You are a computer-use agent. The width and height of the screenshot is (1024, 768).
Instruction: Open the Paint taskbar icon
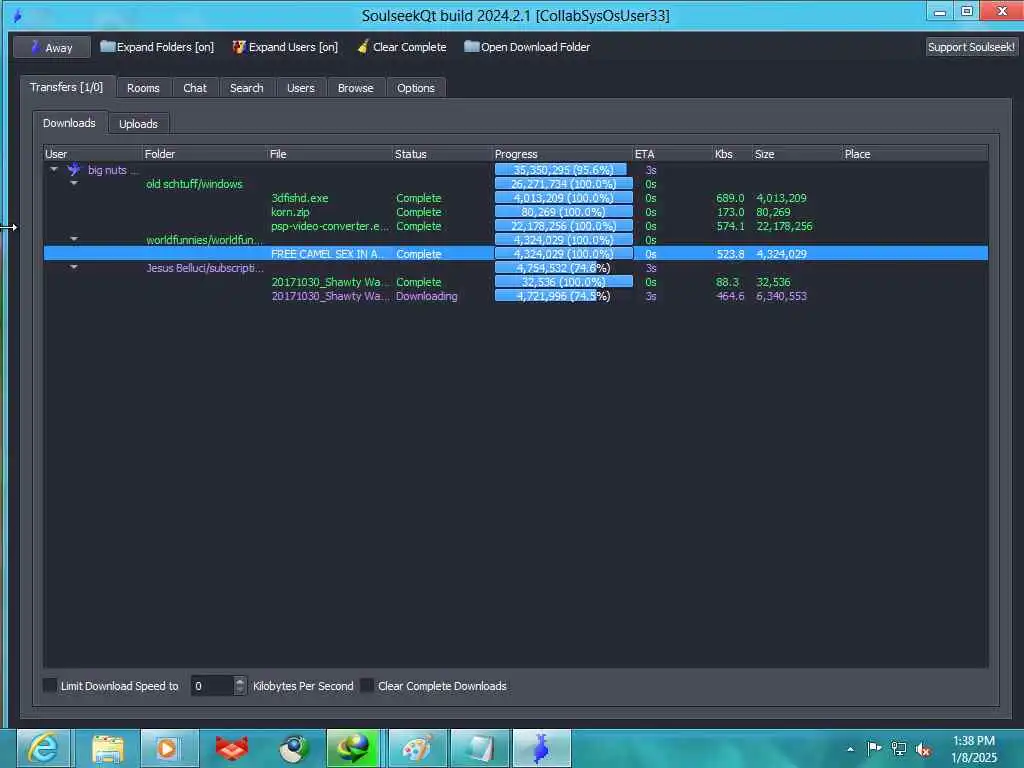coord(417,748)
